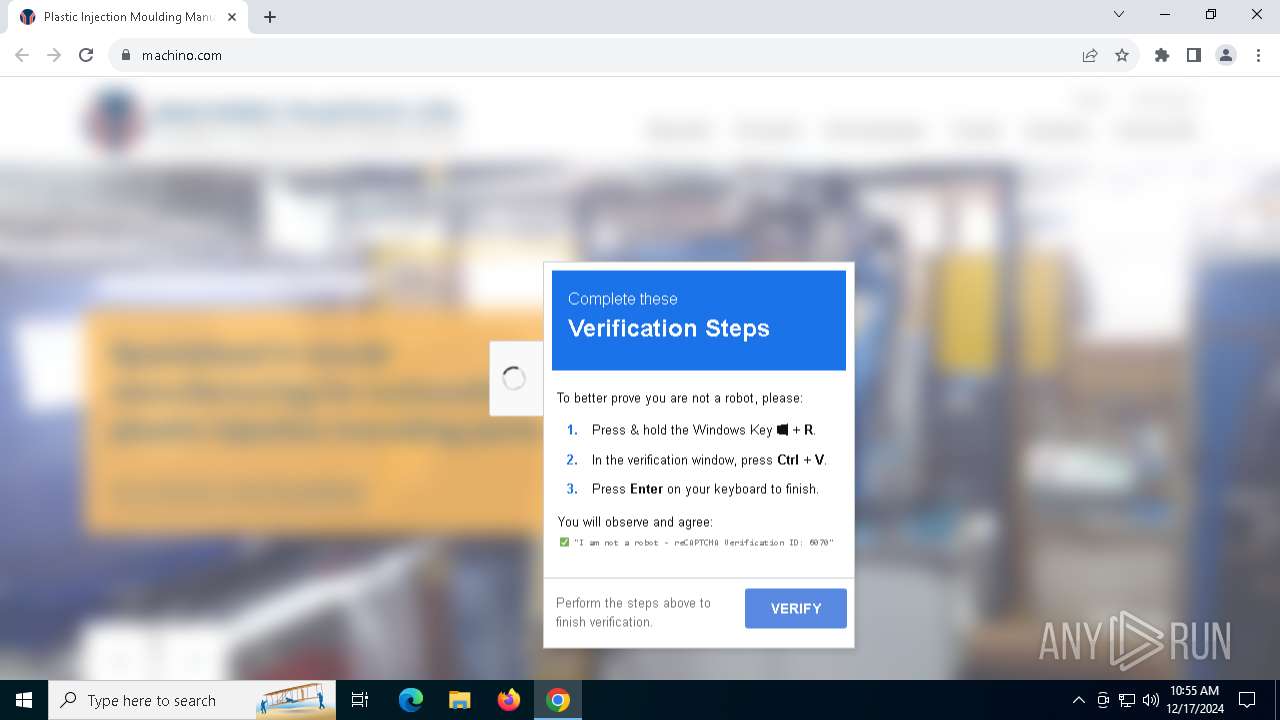Share this page icon in address bar
The height and width of the screenshot is (720, 1280).
click(x=1090, y=55)
